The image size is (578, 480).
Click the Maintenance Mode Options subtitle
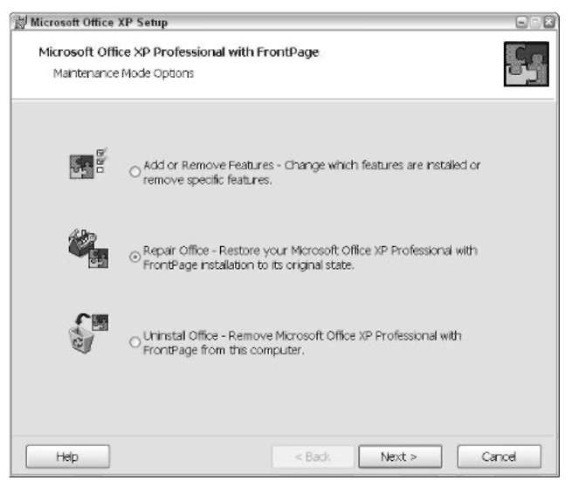tap(123, 73)
